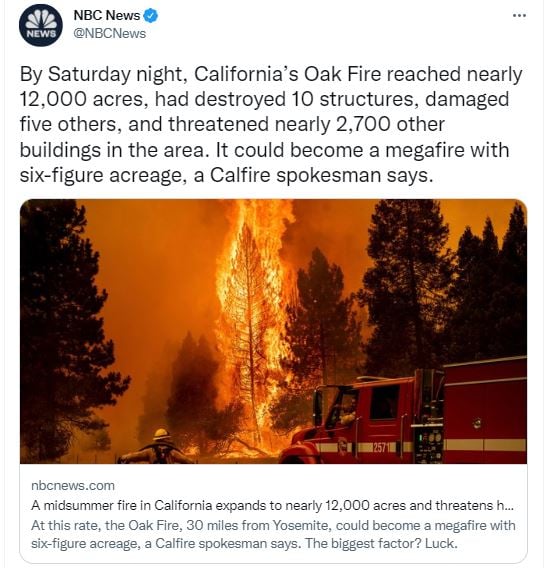Click the NEWS label on the avatar
This screenshot has width=545, height=568.
tap(42, 34)
